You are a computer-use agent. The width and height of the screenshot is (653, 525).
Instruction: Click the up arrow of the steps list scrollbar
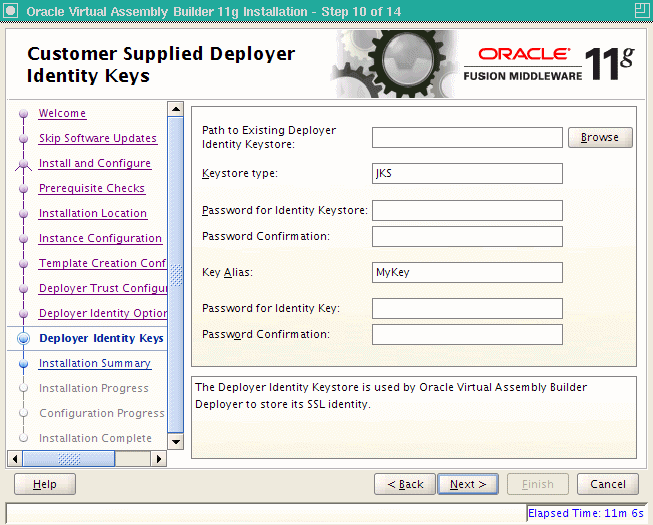click(x=176, y=109)
